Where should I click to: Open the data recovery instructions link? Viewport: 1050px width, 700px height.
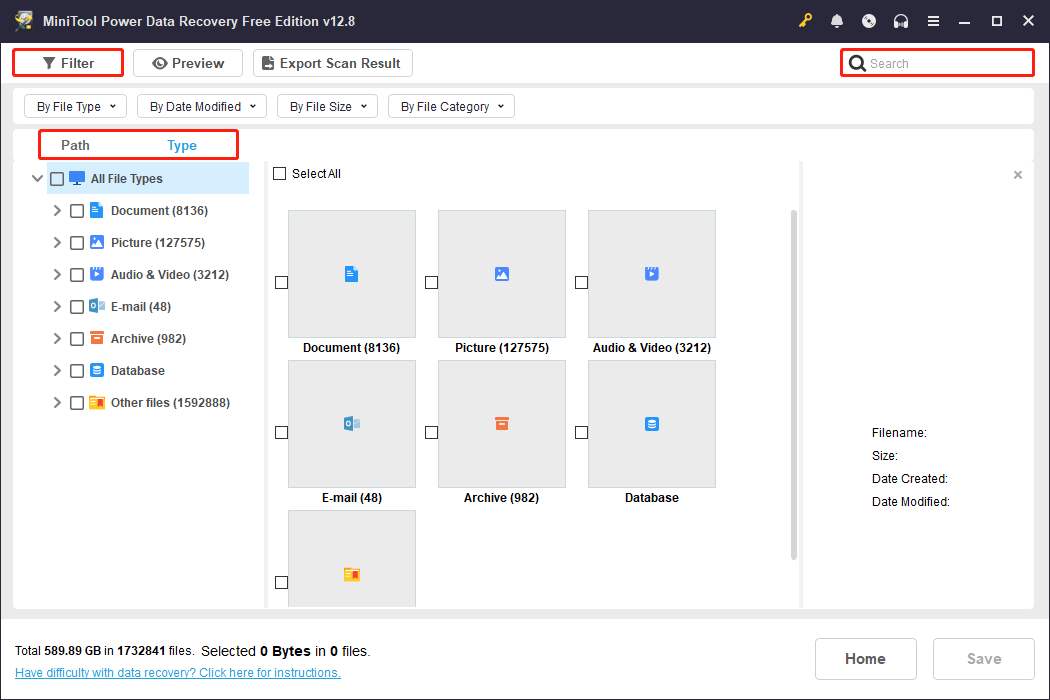click(177, 672)
